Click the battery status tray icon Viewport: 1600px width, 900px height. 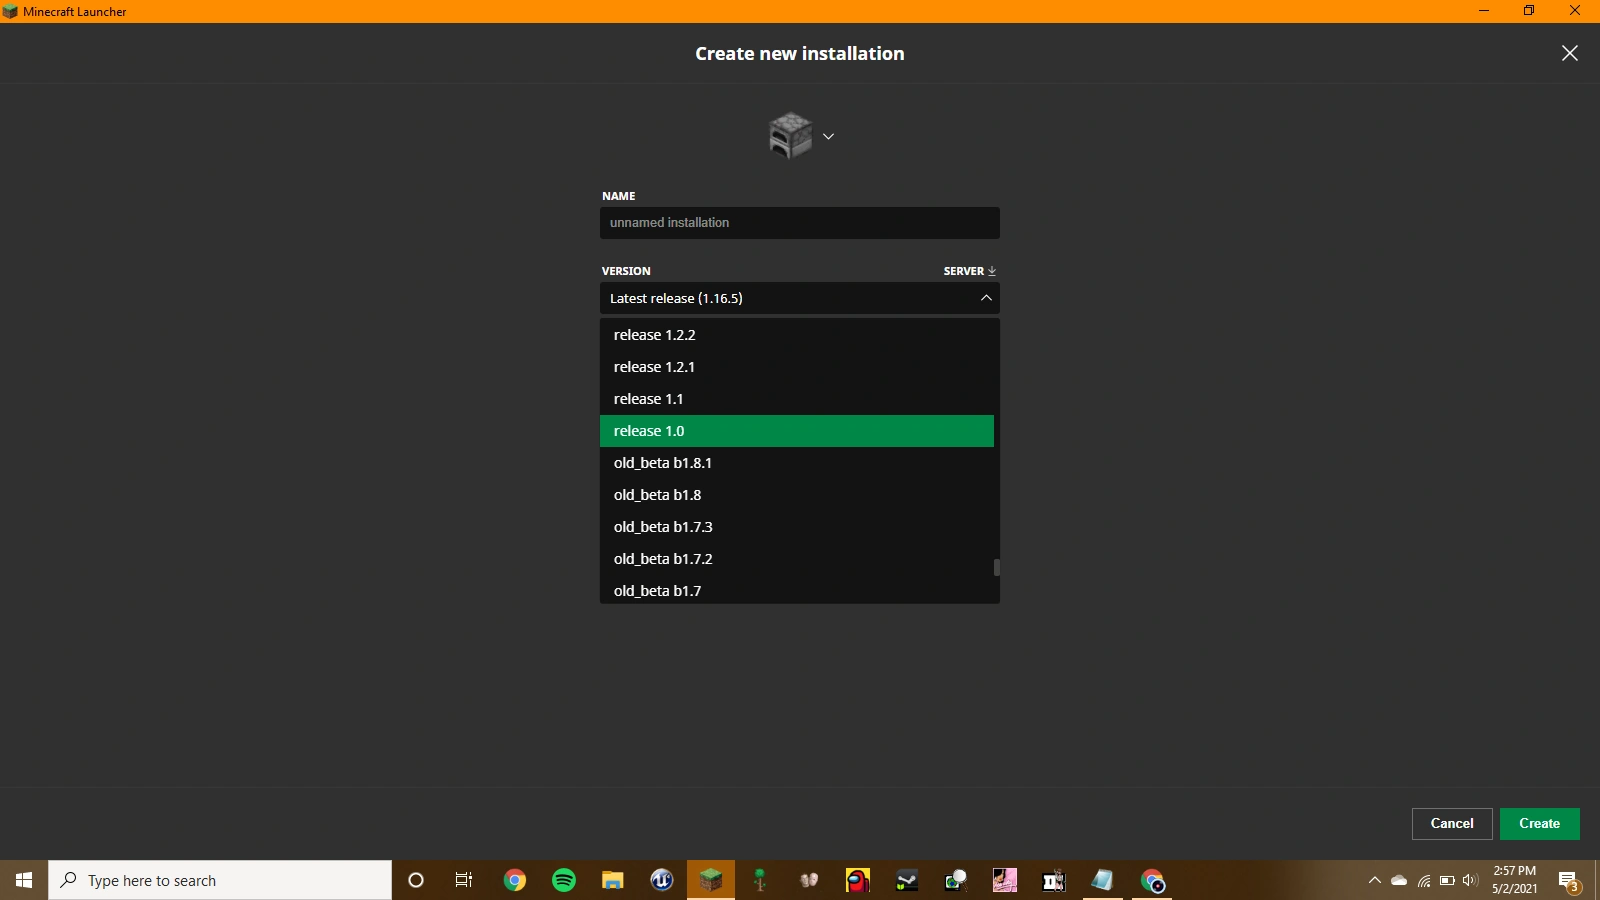click(1447, 880)
